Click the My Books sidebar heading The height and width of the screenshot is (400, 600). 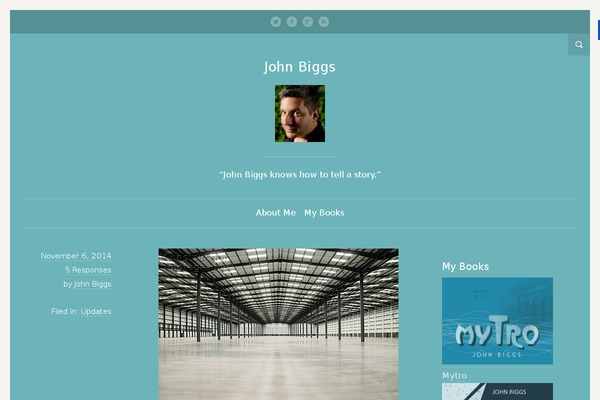(465, 266)
